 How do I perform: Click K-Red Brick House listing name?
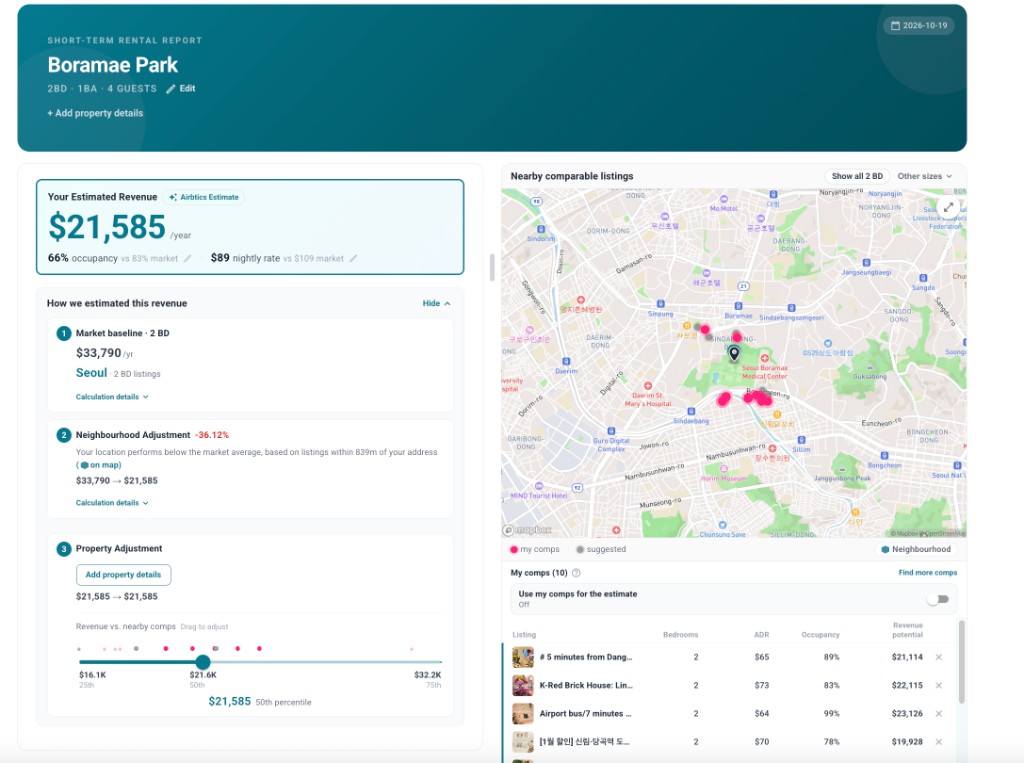pos(586,685)
